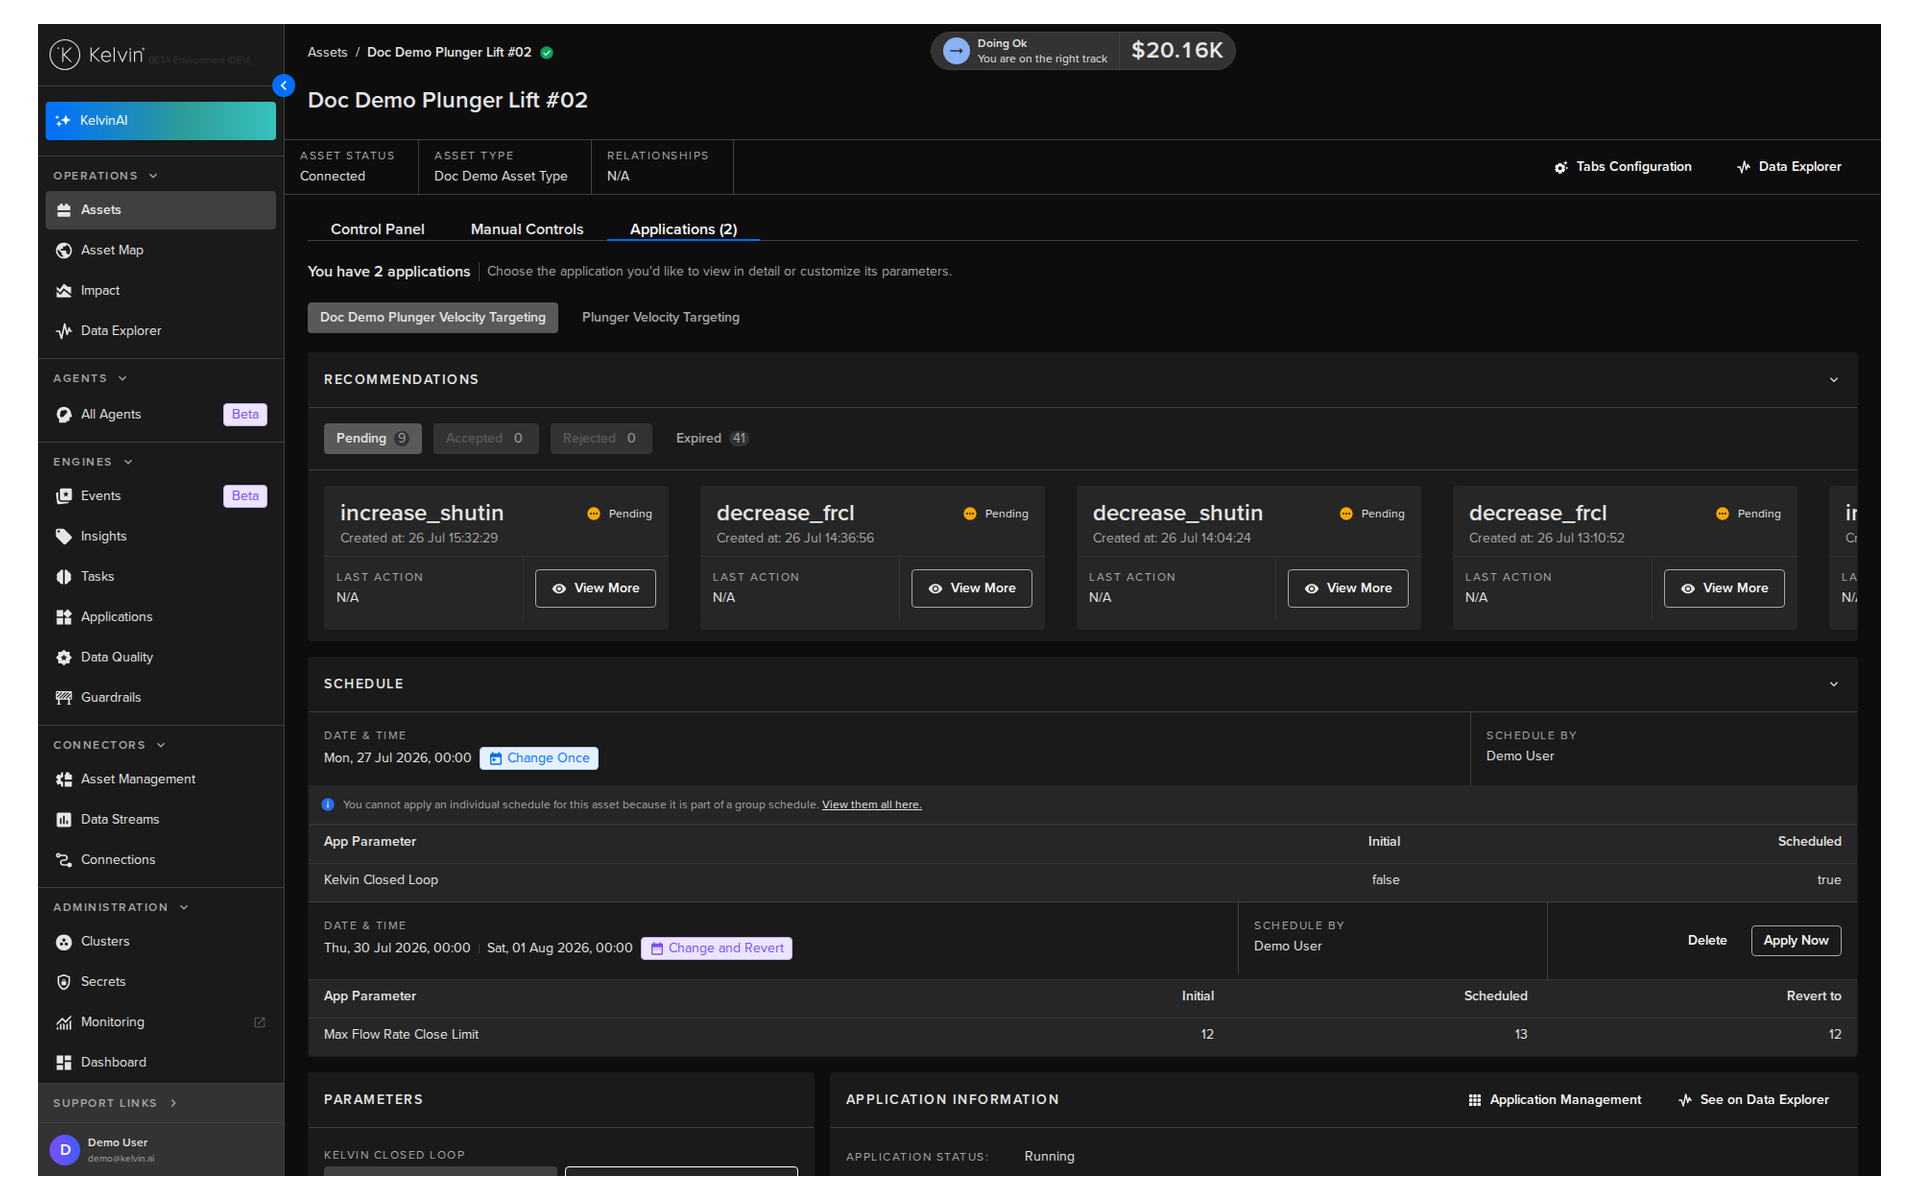Viewport: 1920px width, 1200px height.
Task: Open Dashboard icon in Administration
Action: tap(64, 1063)
